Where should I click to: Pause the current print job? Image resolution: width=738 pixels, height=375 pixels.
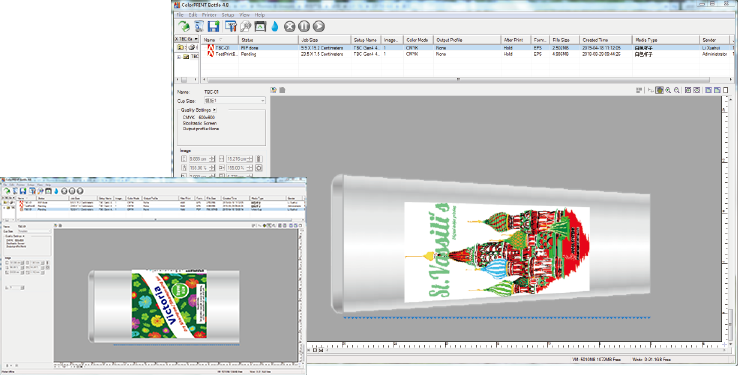[304, 26]
